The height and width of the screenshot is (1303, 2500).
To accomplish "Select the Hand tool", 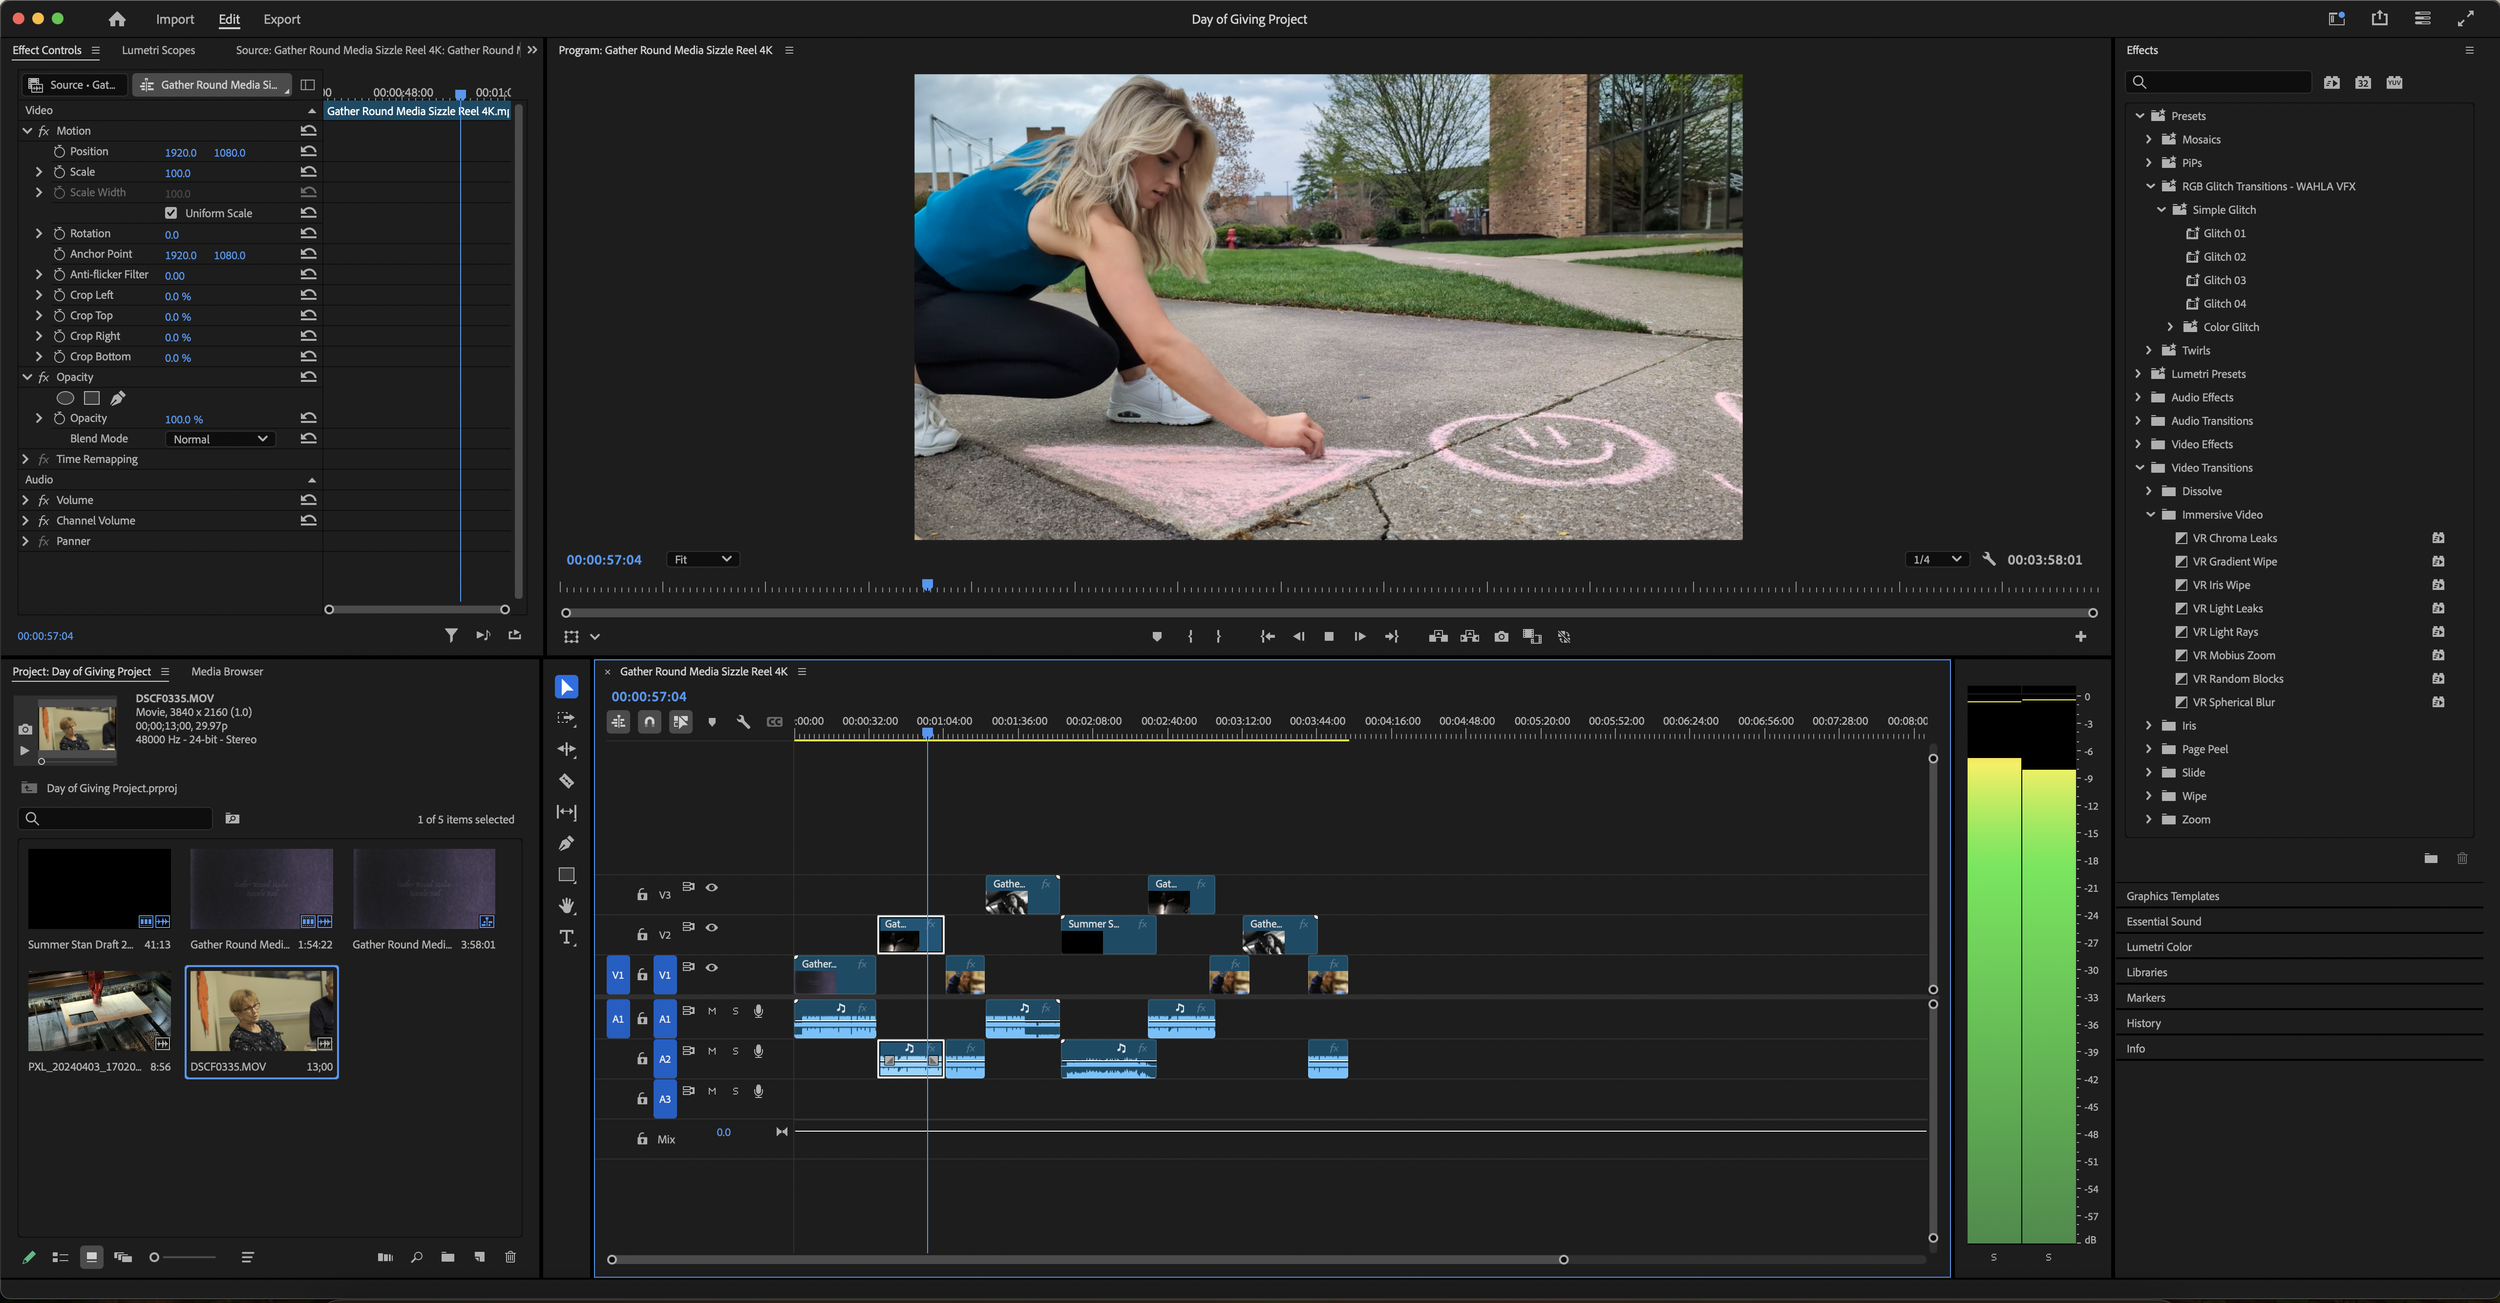I will 566,906.
